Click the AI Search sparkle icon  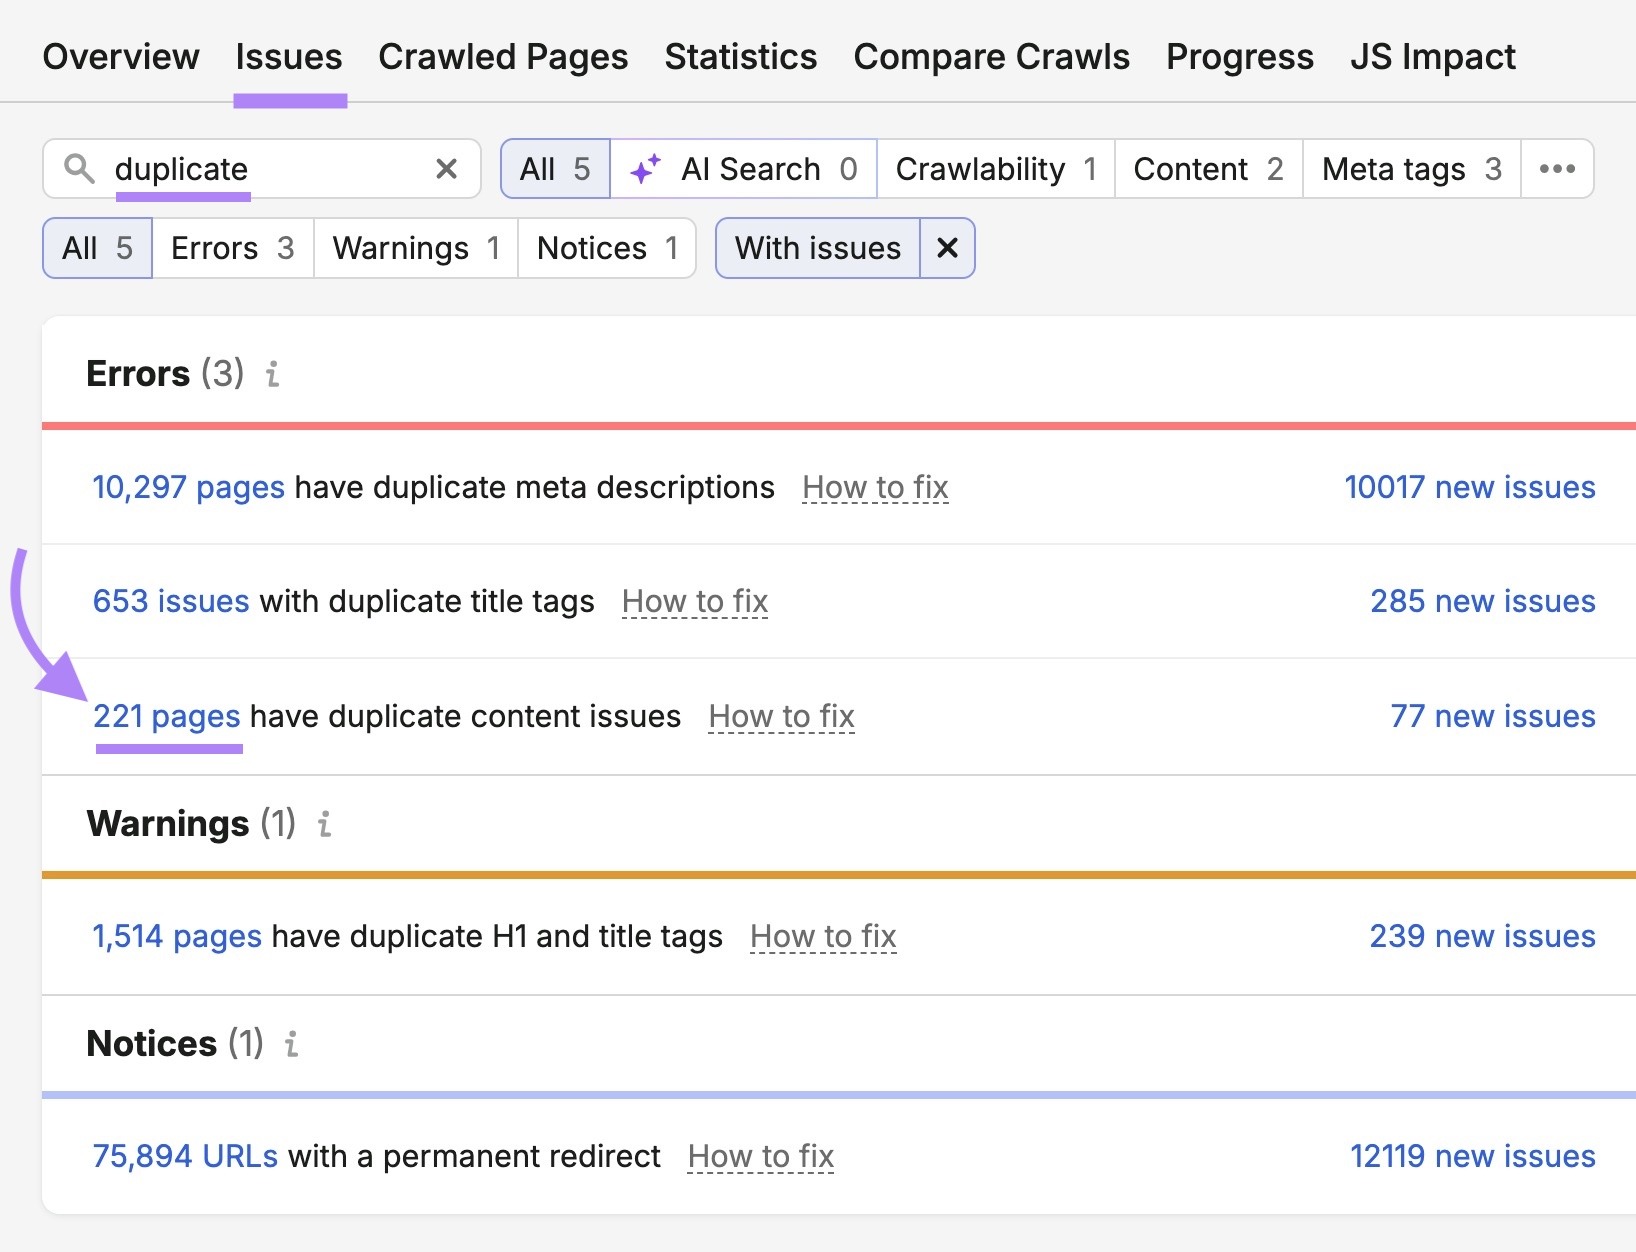[646, 169]
